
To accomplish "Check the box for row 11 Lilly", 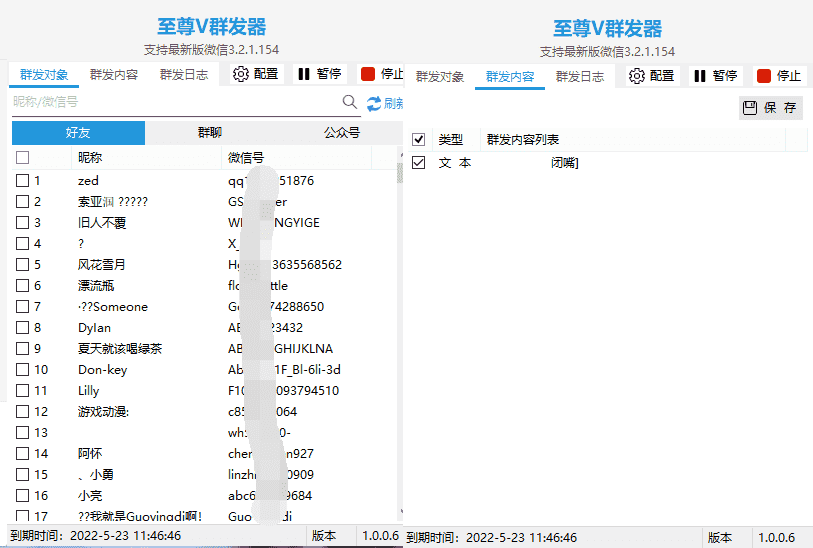I will coord(22,390).
